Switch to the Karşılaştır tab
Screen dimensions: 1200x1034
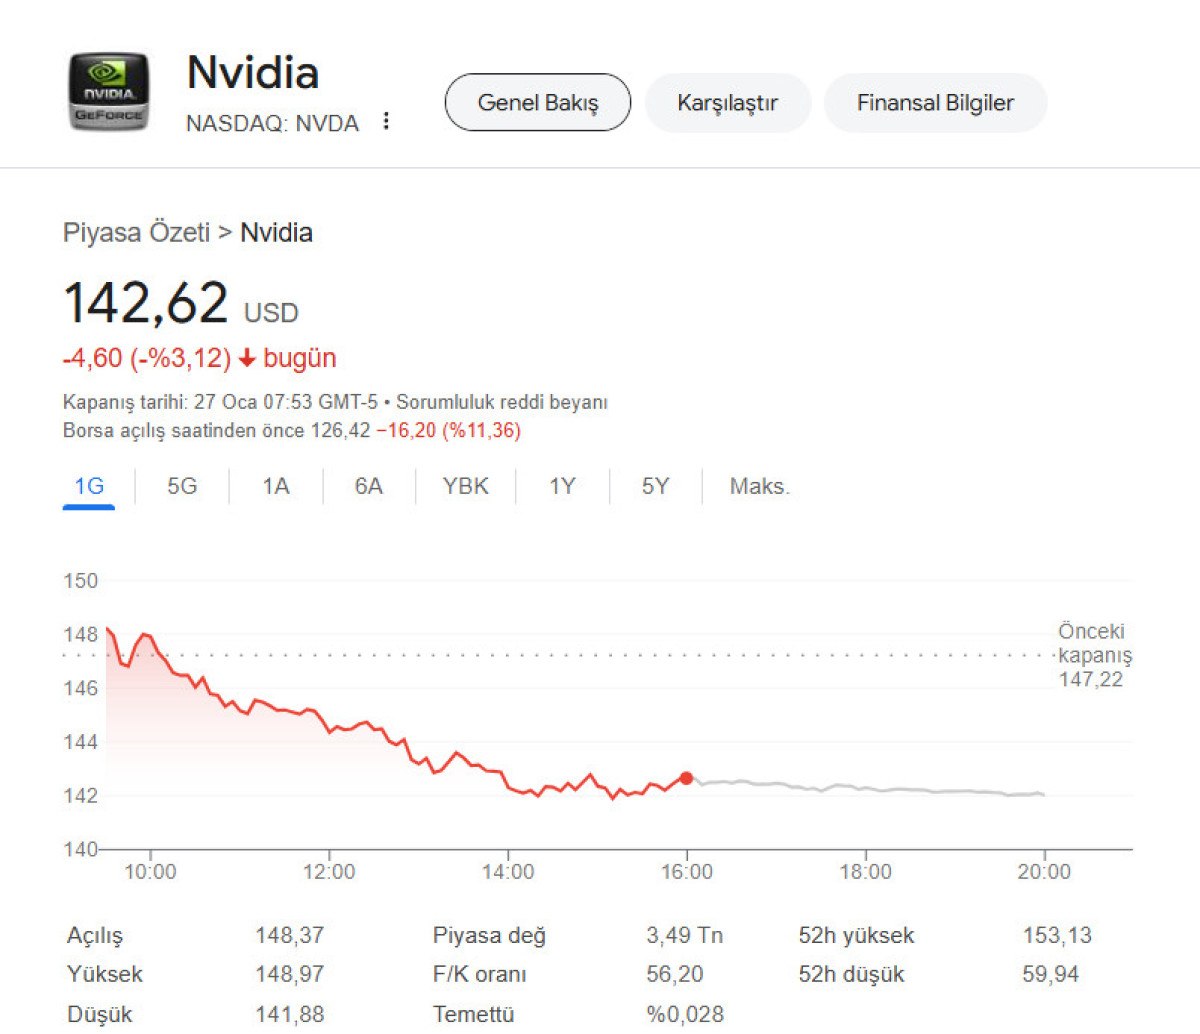click(728, 101)
